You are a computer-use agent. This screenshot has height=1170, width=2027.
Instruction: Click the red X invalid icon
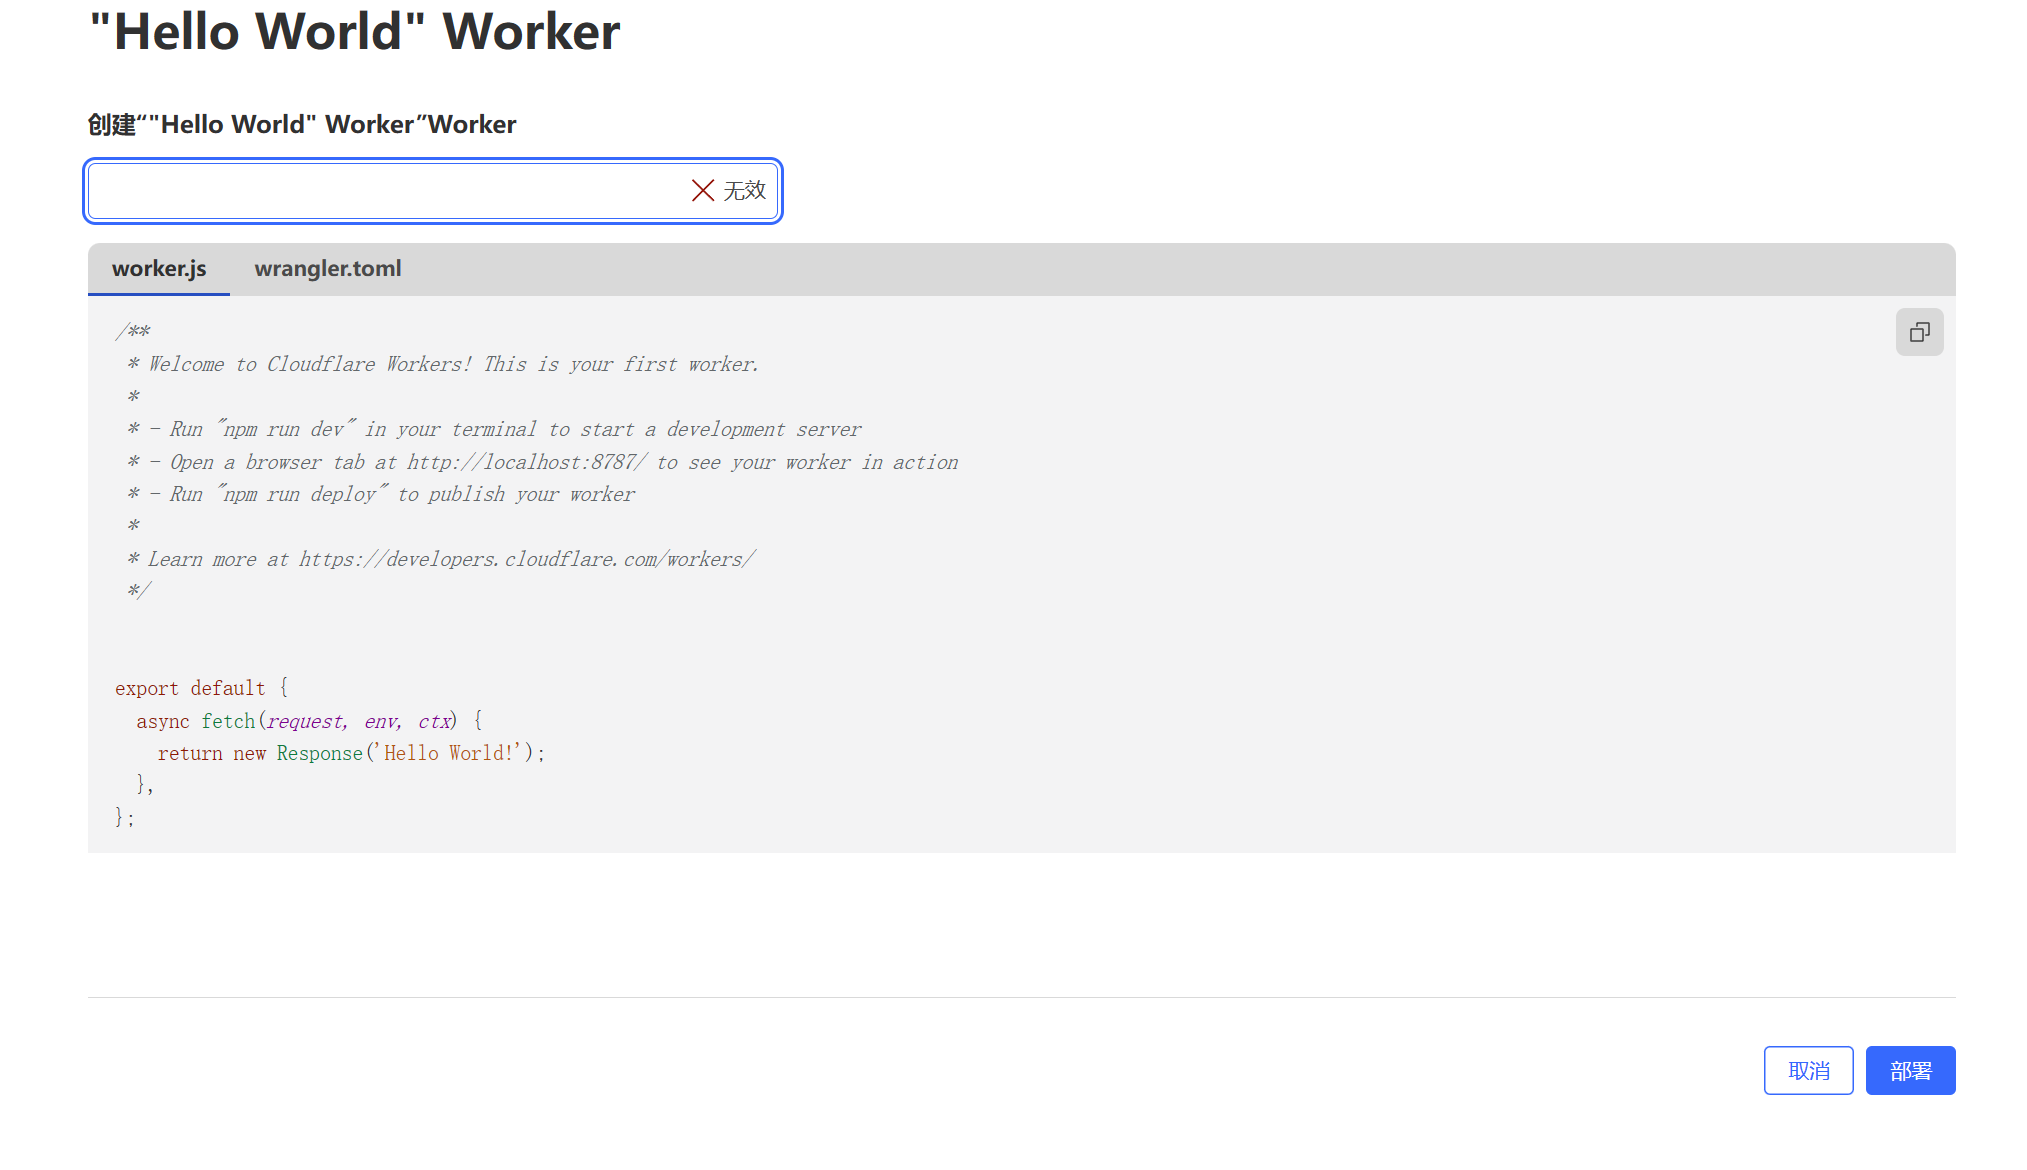[x=702, y=191]
